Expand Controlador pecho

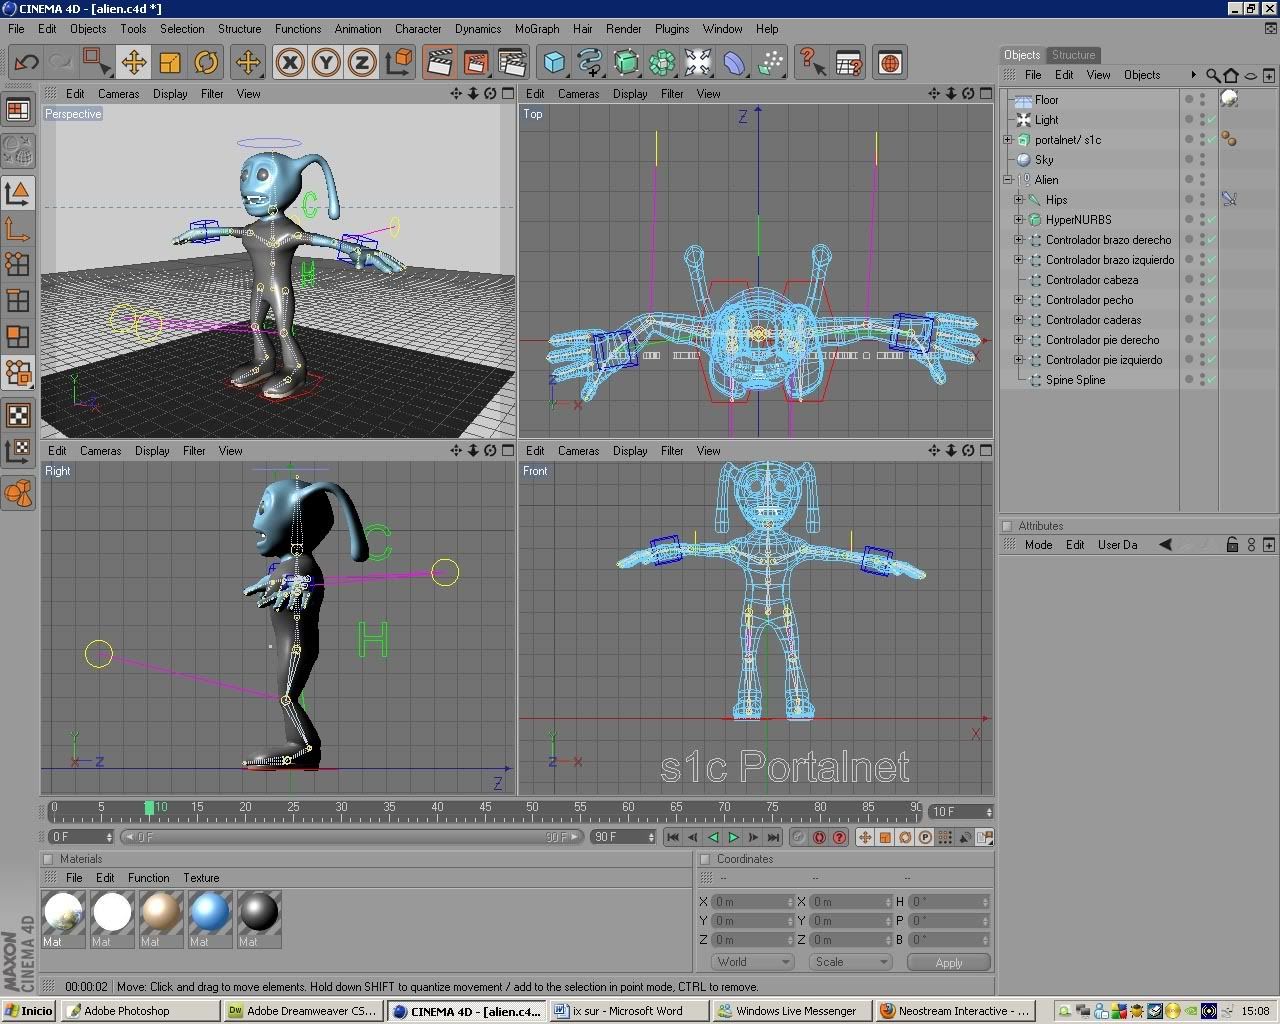click(1019, 300)
